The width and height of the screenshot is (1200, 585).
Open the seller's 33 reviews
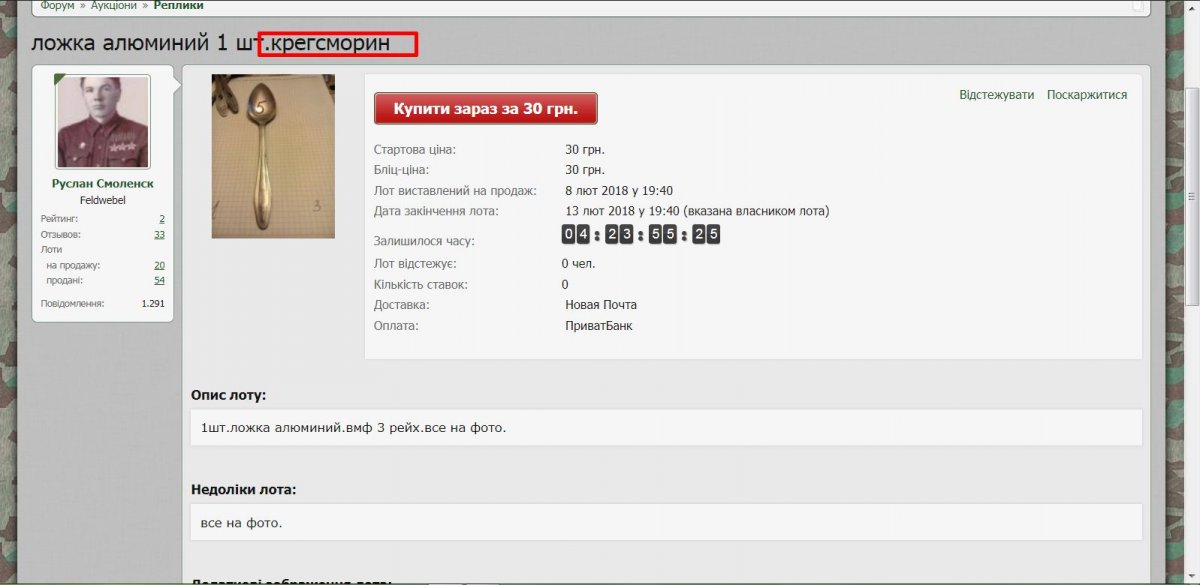pyautogui.click(x=159, y=234)
